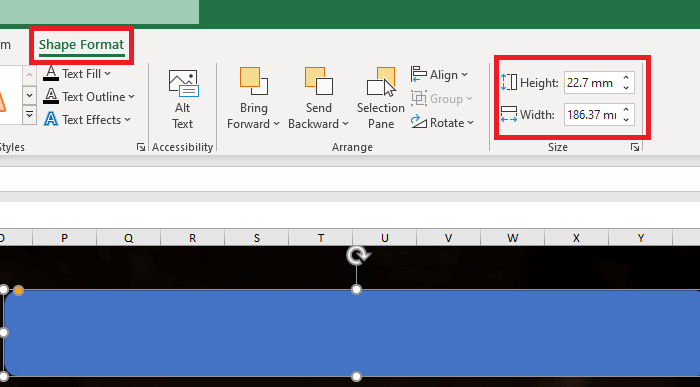This screenshot has height=387, width=700.
Task: Open the Size dialog launcher
Action: click(x=635, y=147)
